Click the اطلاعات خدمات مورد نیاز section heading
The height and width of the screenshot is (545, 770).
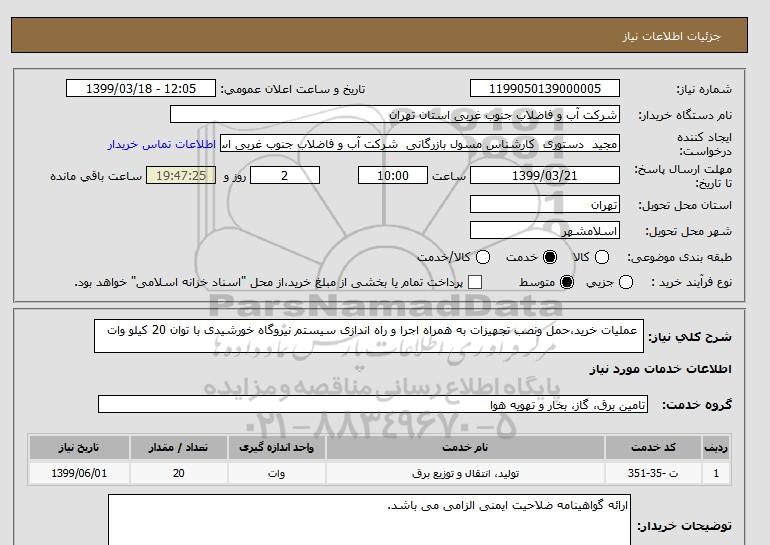(660, 369)
